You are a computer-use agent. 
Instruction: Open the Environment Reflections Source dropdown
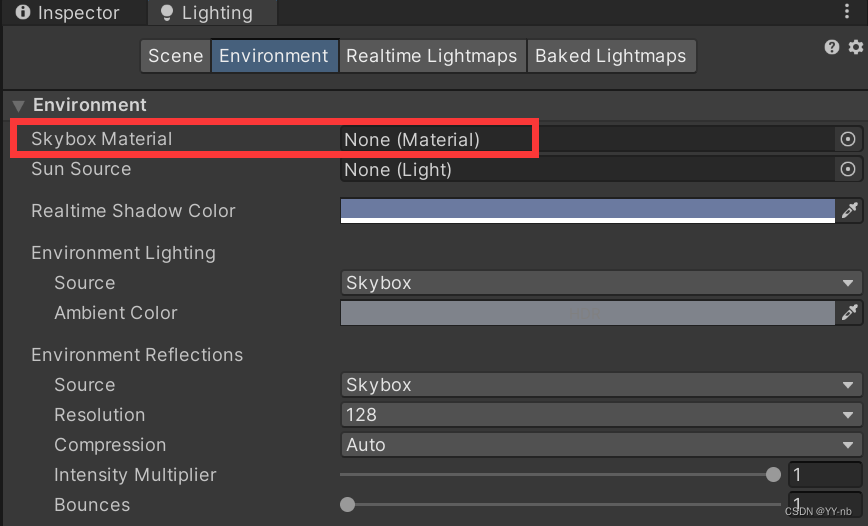[601, 385]
